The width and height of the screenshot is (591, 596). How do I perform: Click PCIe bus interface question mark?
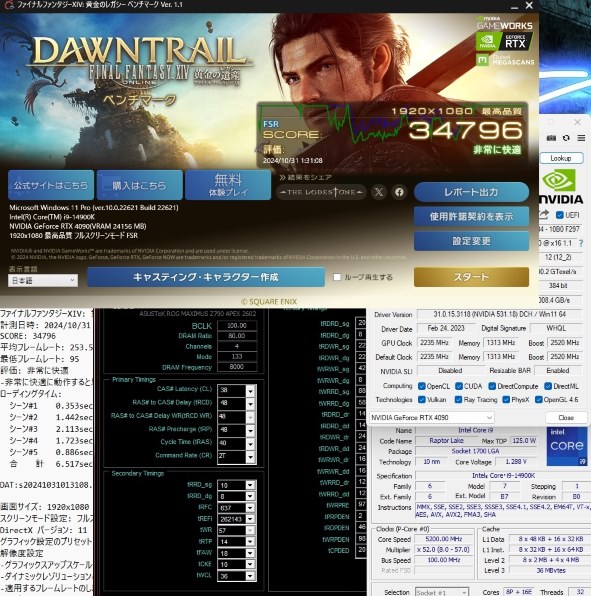(580, 243)
